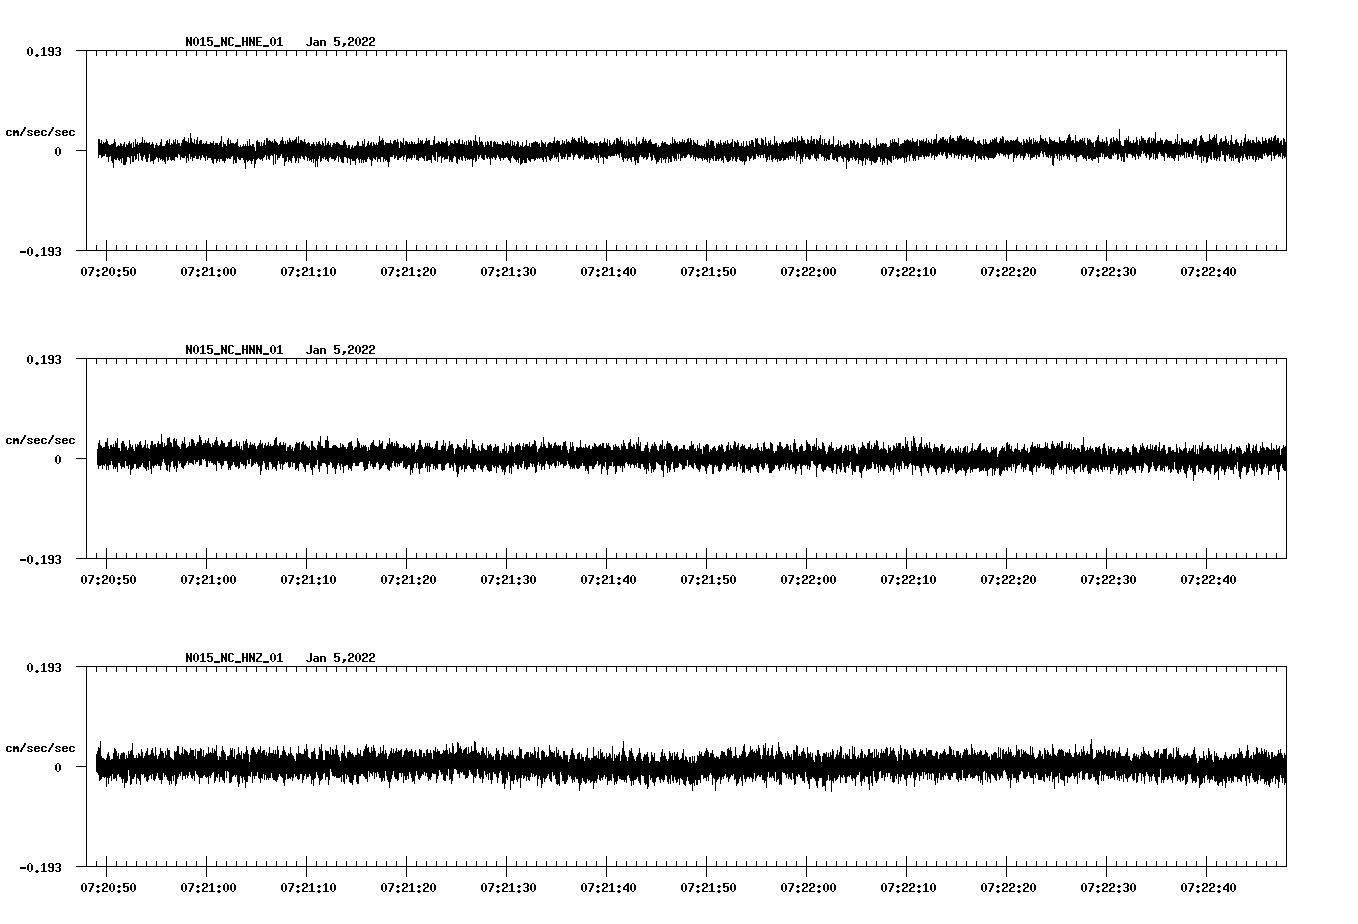Screen dimensions: 1358x924
Task: Click the 07:22:10 time label on HNE plot
Action: pyautogui.click(x=908, y=272)
